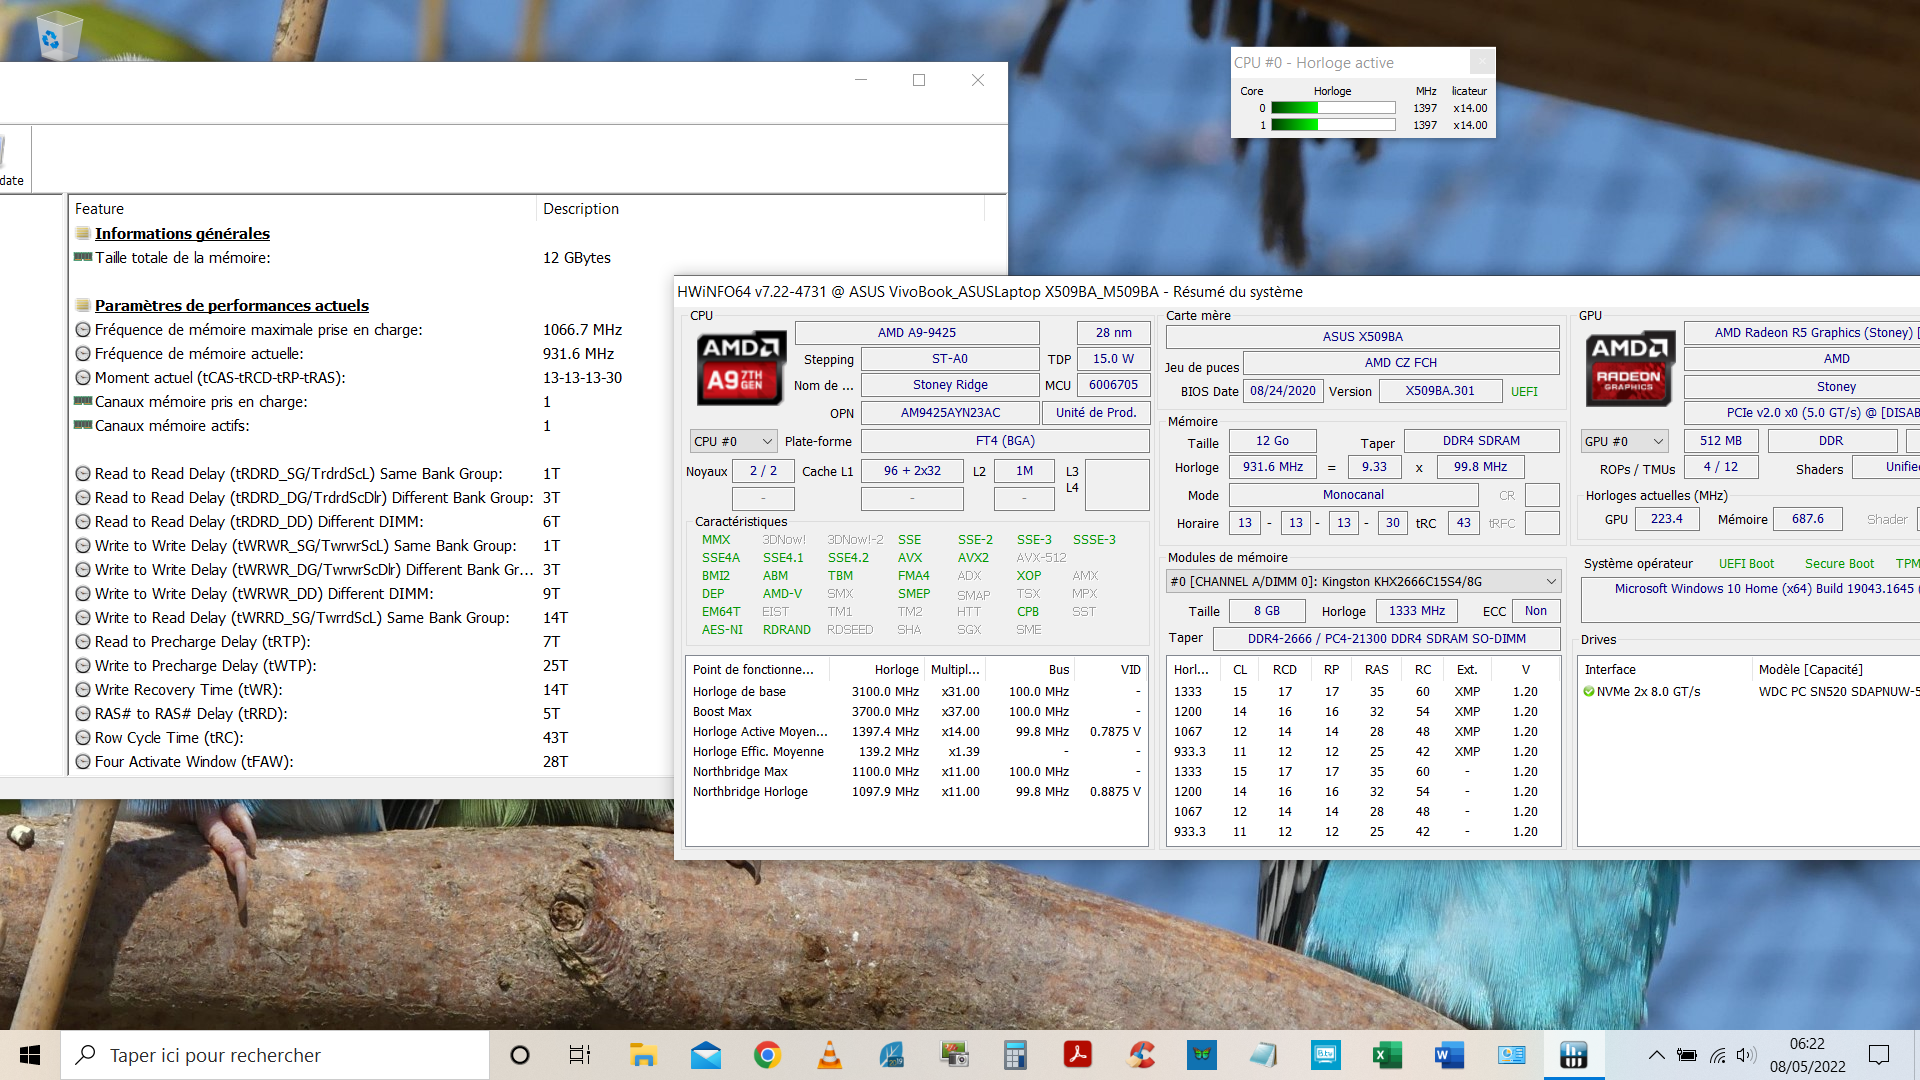Image resolution: width=1920 pixels, height=1080 pixels.
Task: Select the Fréquence de mémoire actuelle row
Action: [x=372, y=353]
